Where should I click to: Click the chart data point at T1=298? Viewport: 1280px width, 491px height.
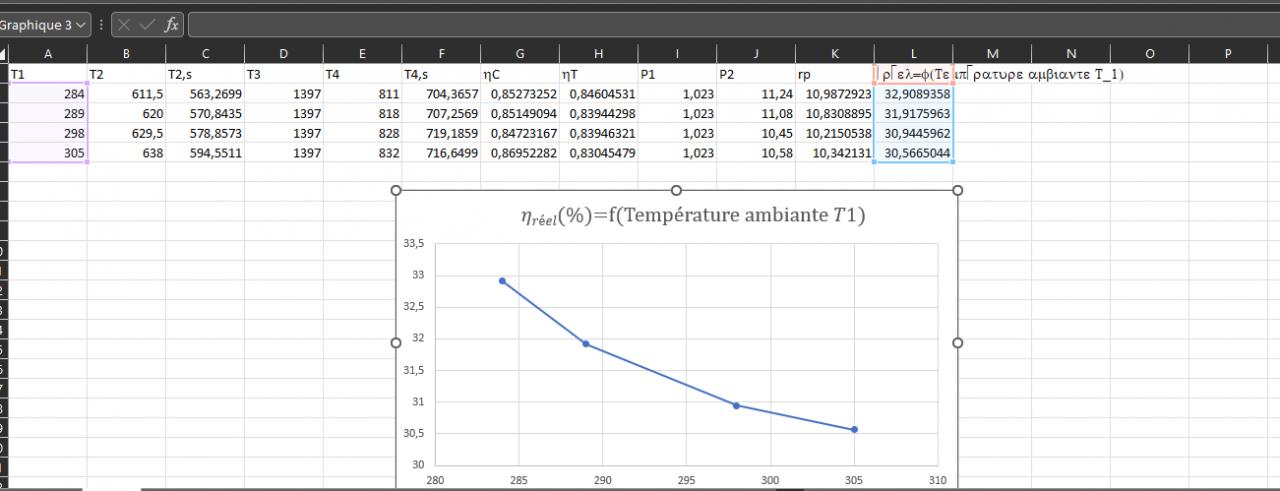tap(736, 405)
